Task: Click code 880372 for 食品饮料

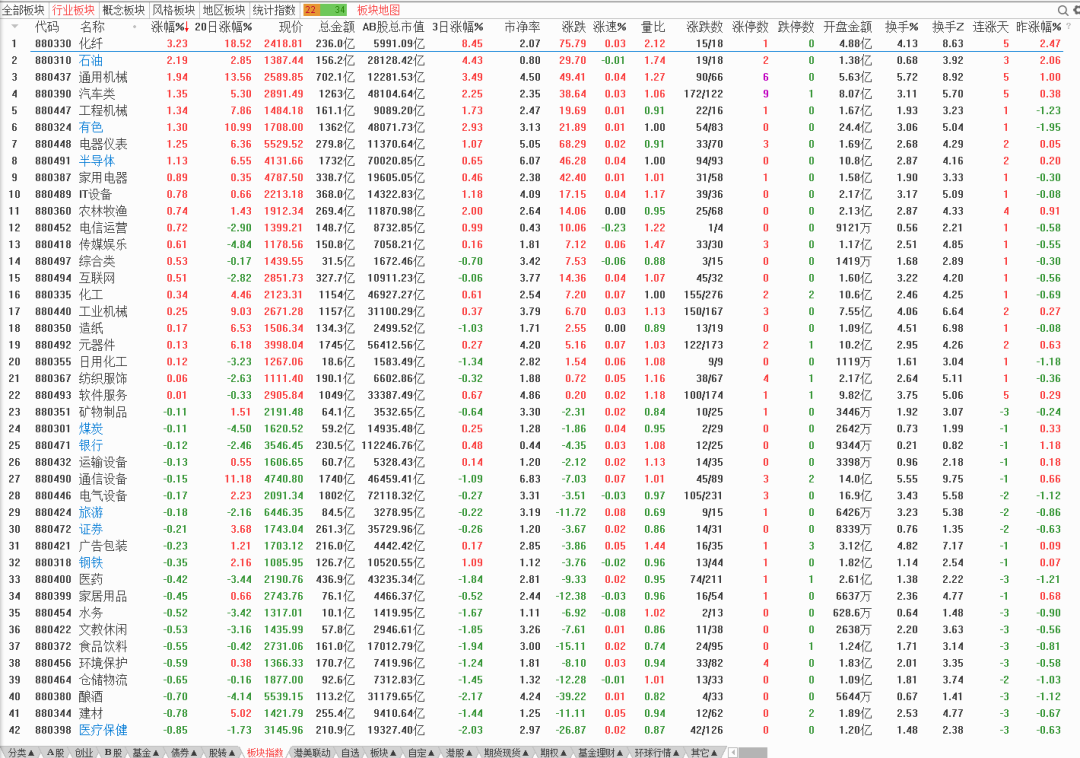Action: click(53, 646)
